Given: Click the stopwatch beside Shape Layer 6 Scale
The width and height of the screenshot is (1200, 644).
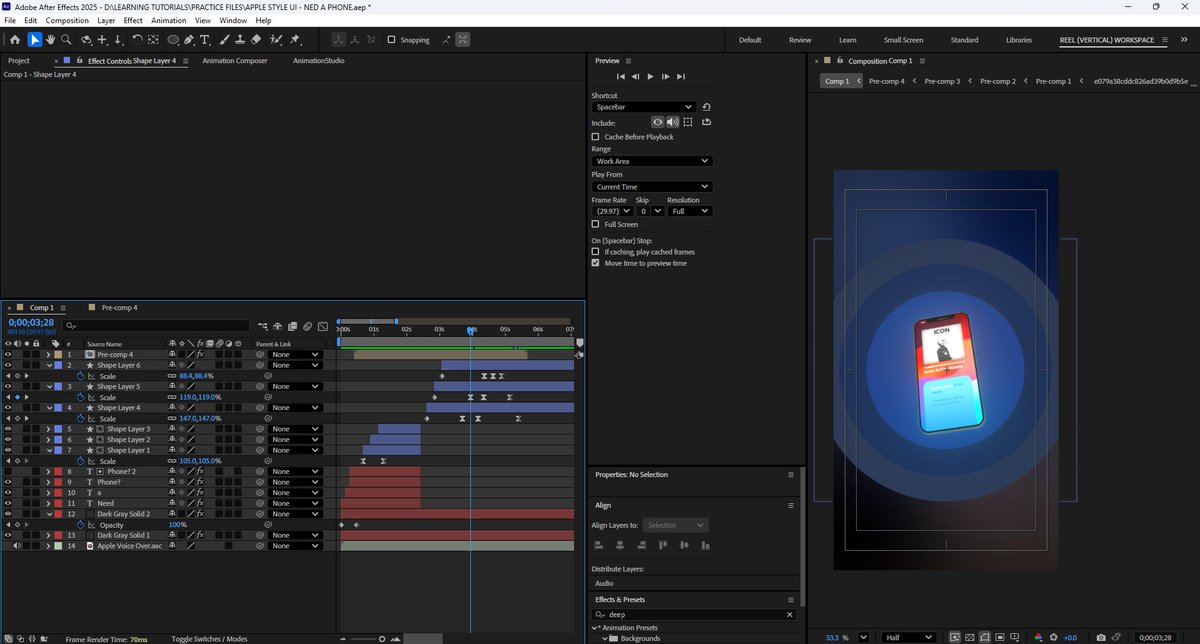Looking at the screenshot, I should click(x=80, y=376).
